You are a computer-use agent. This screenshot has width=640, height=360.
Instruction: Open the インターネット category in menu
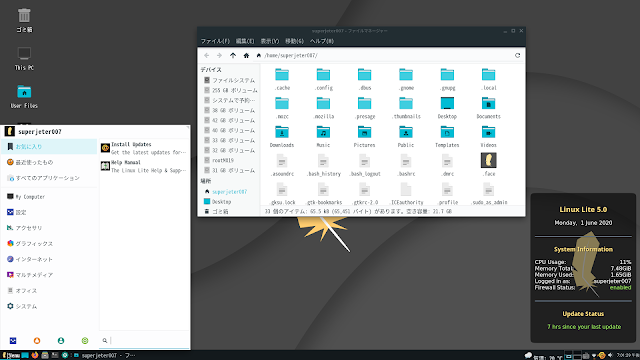(x=49, y=259)
